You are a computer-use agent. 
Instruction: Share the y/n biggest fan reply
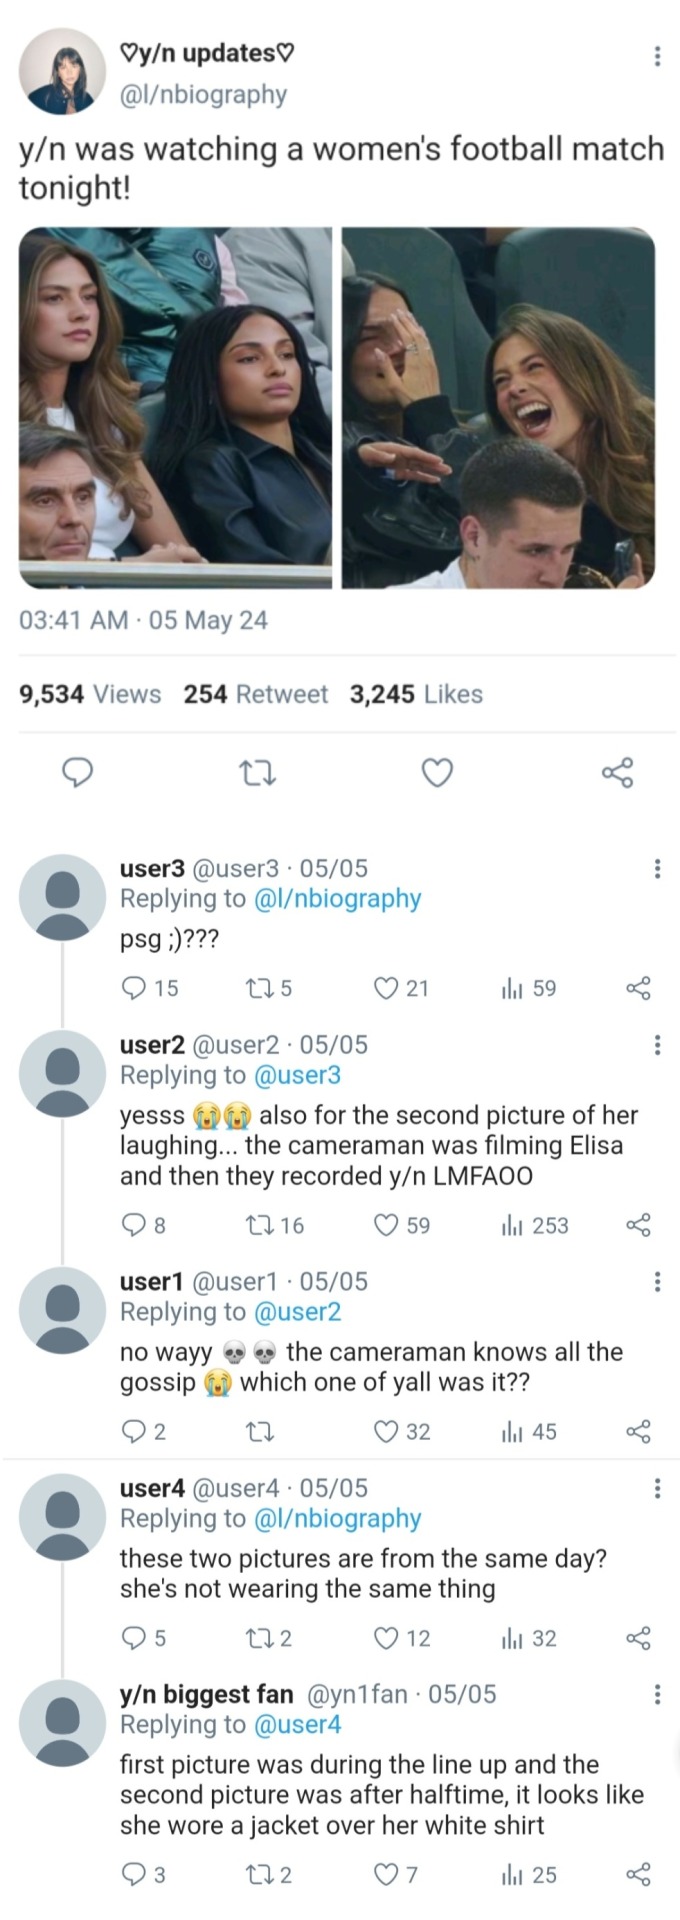click(638, 1875)
